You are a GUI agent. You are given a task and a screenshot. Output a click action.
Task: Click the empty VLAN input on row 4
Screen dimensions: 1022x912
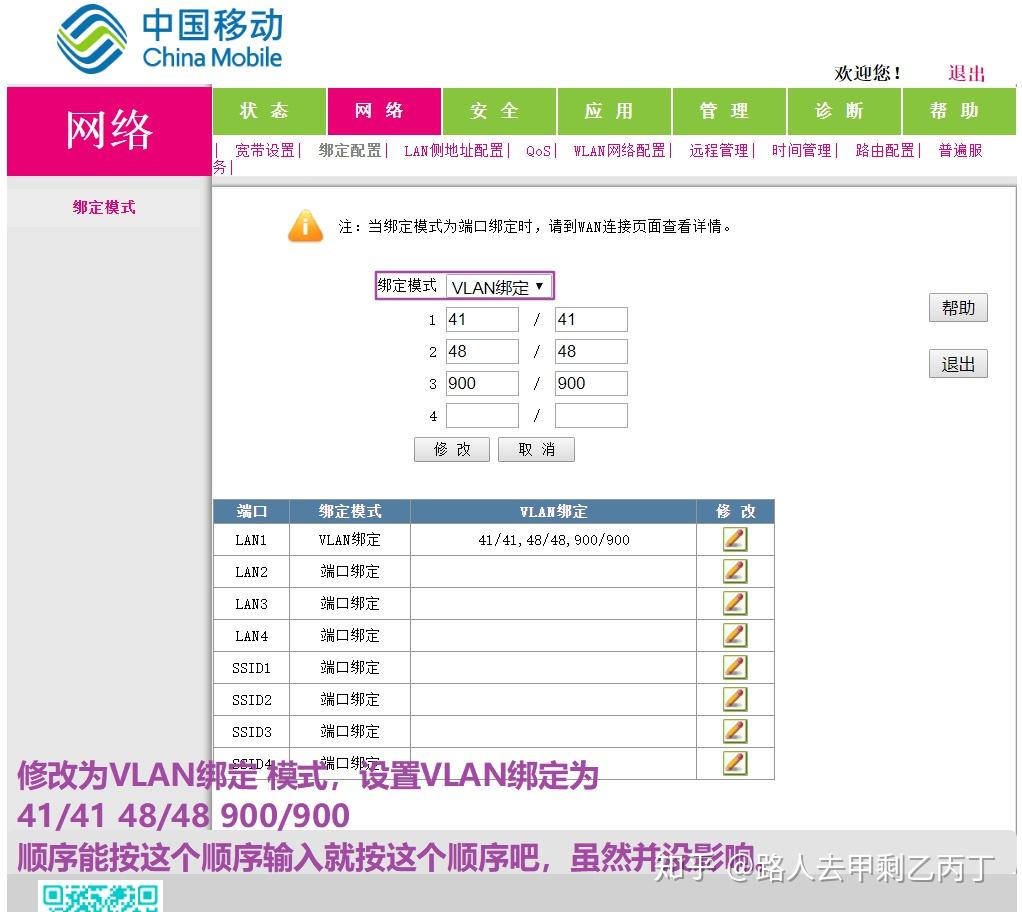click(482, 415)
